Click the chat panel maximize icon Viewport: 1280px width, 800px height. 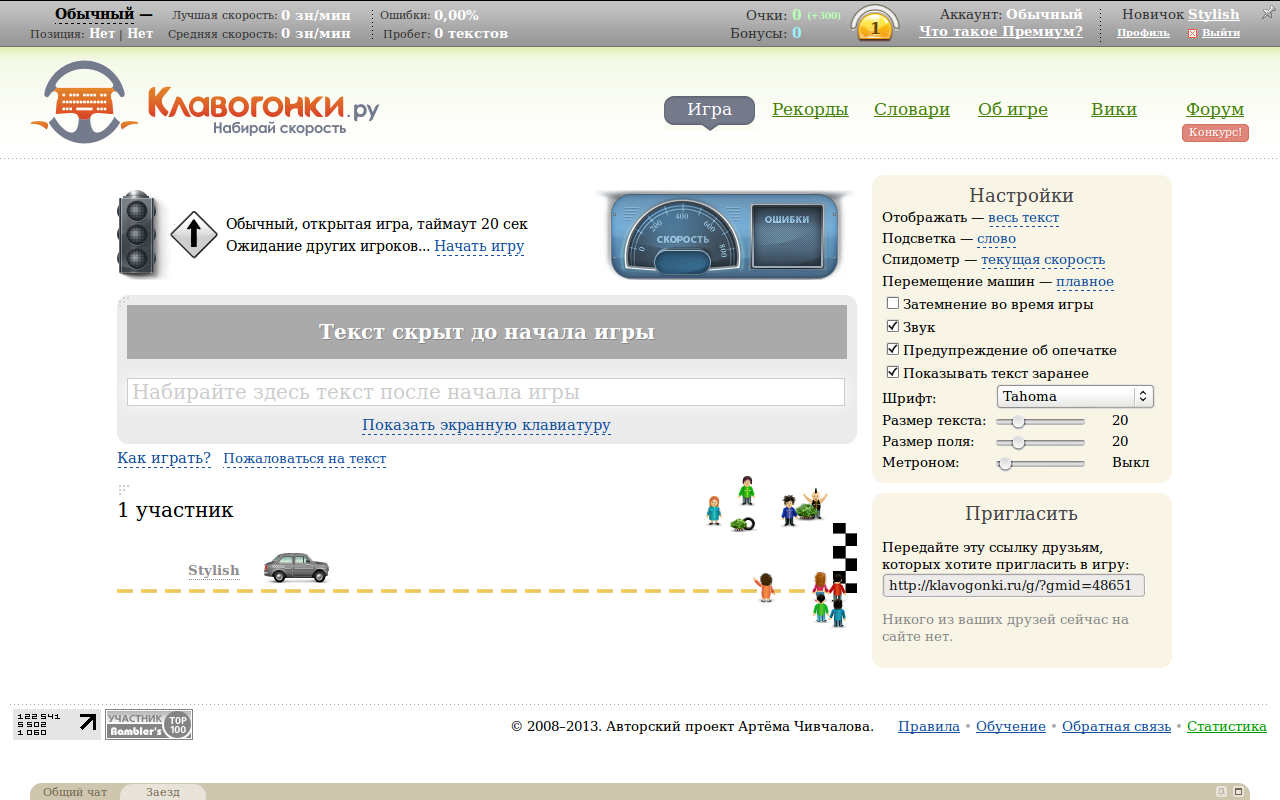click(x=1238, y=791)
